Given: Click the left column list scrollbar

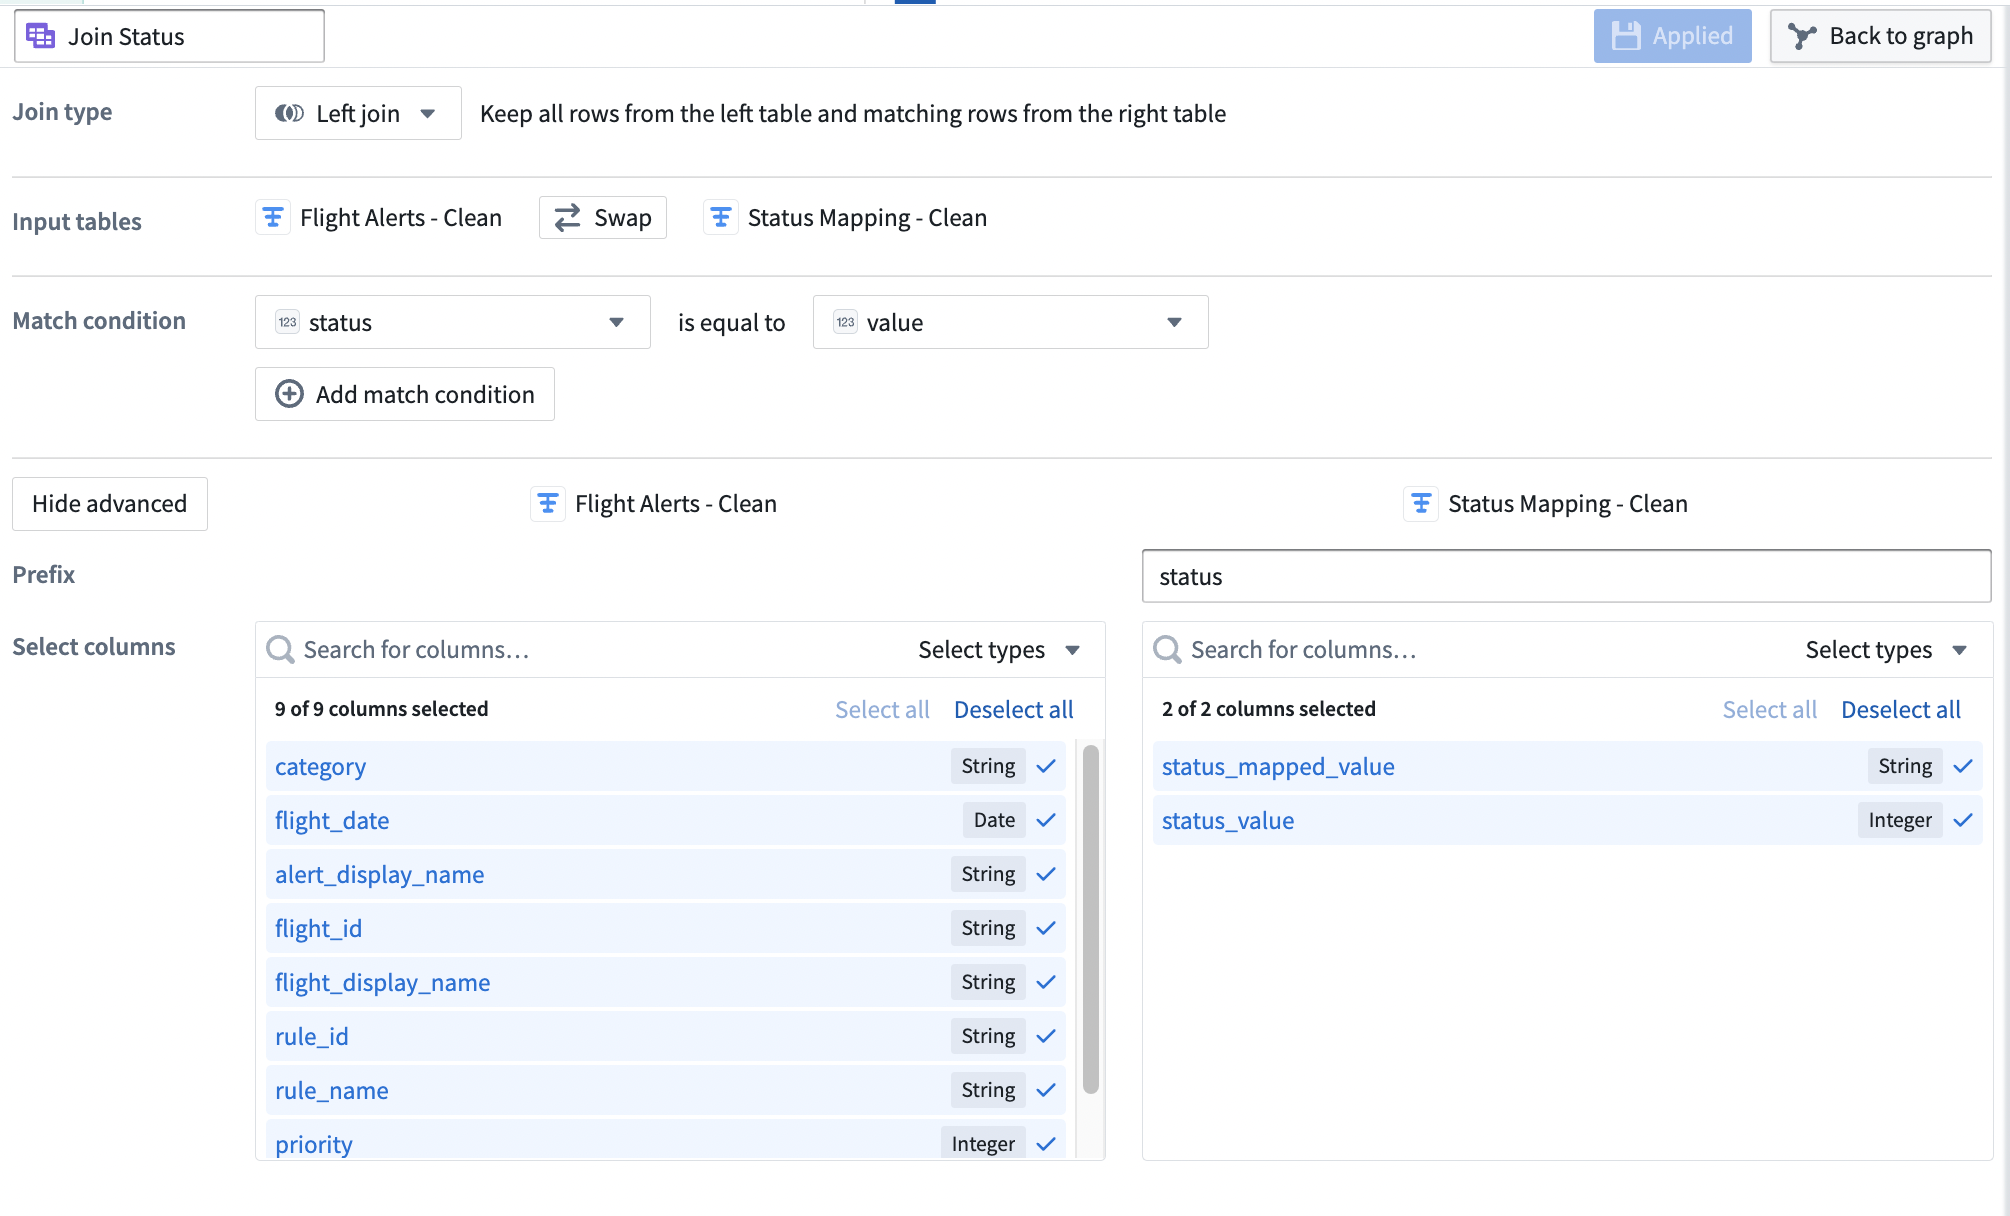Looking at the screenshot, I should point(1091,920).
